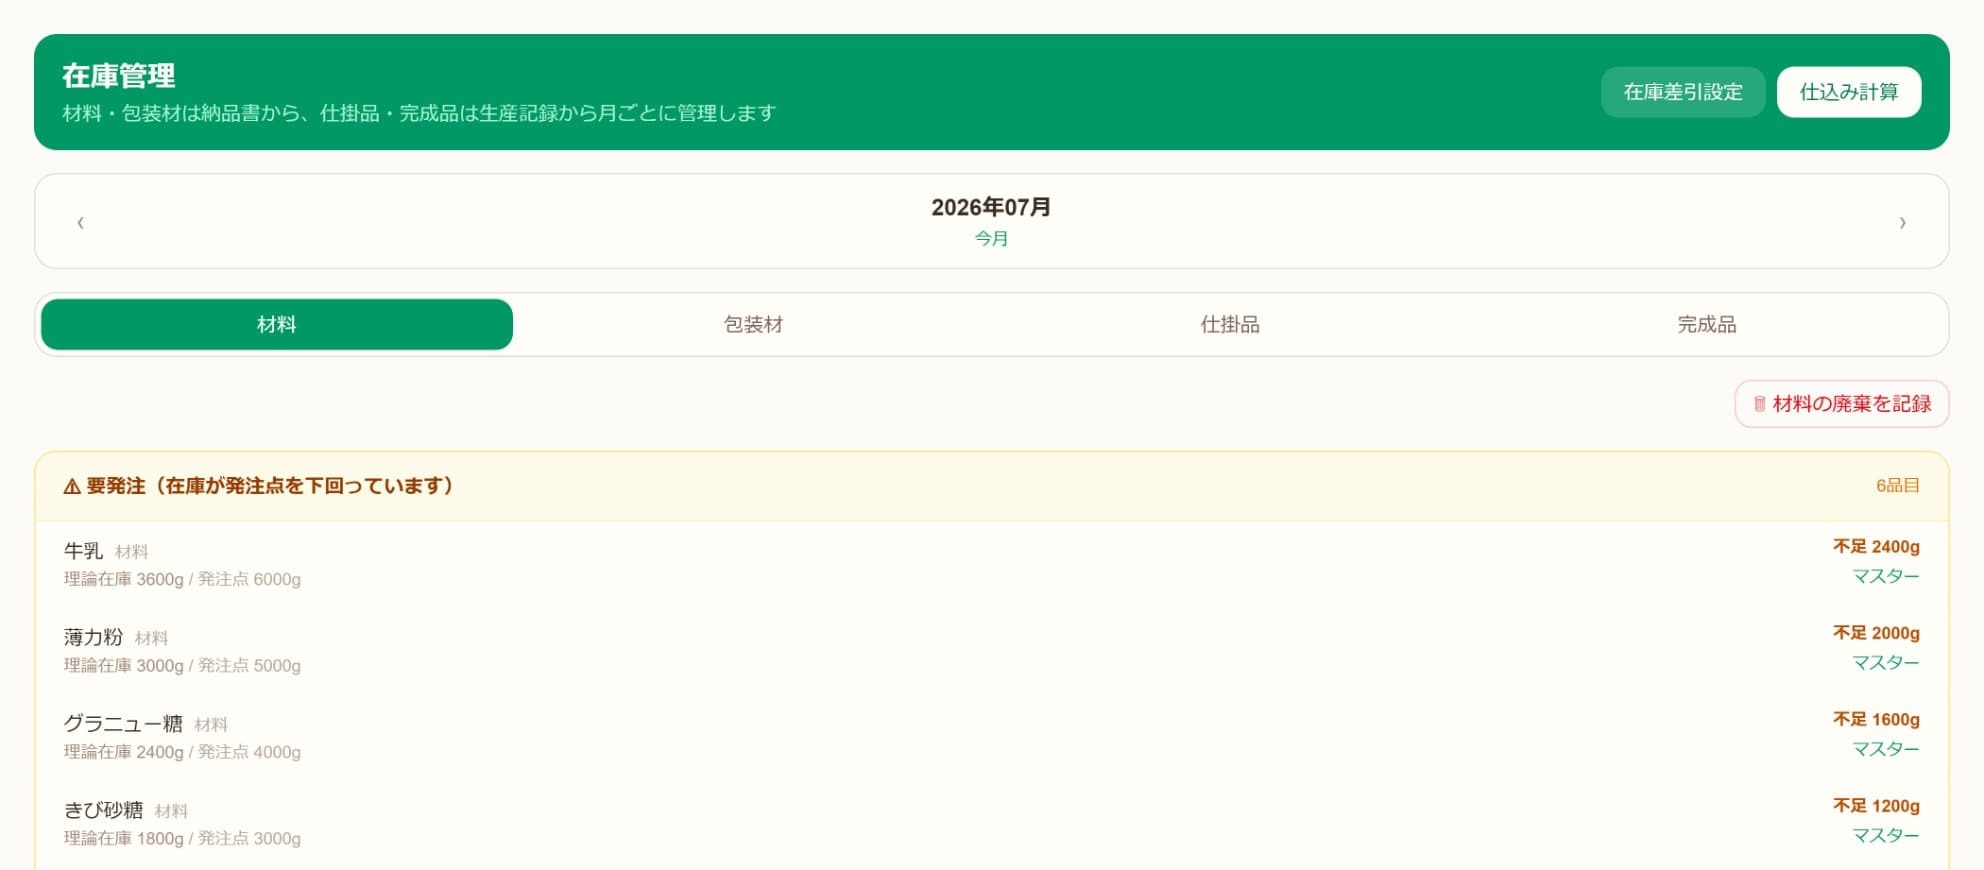Image resolution: width=1984 pixels, height=870 pixels.
Task: Go to previous month with left chevron
Action: [80, 222]
